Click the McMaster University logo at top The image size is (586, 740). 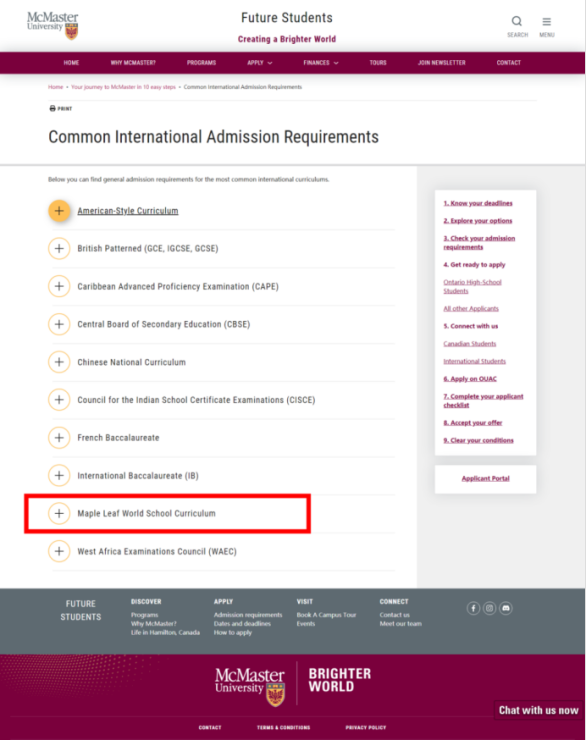(x=52, y=25)
